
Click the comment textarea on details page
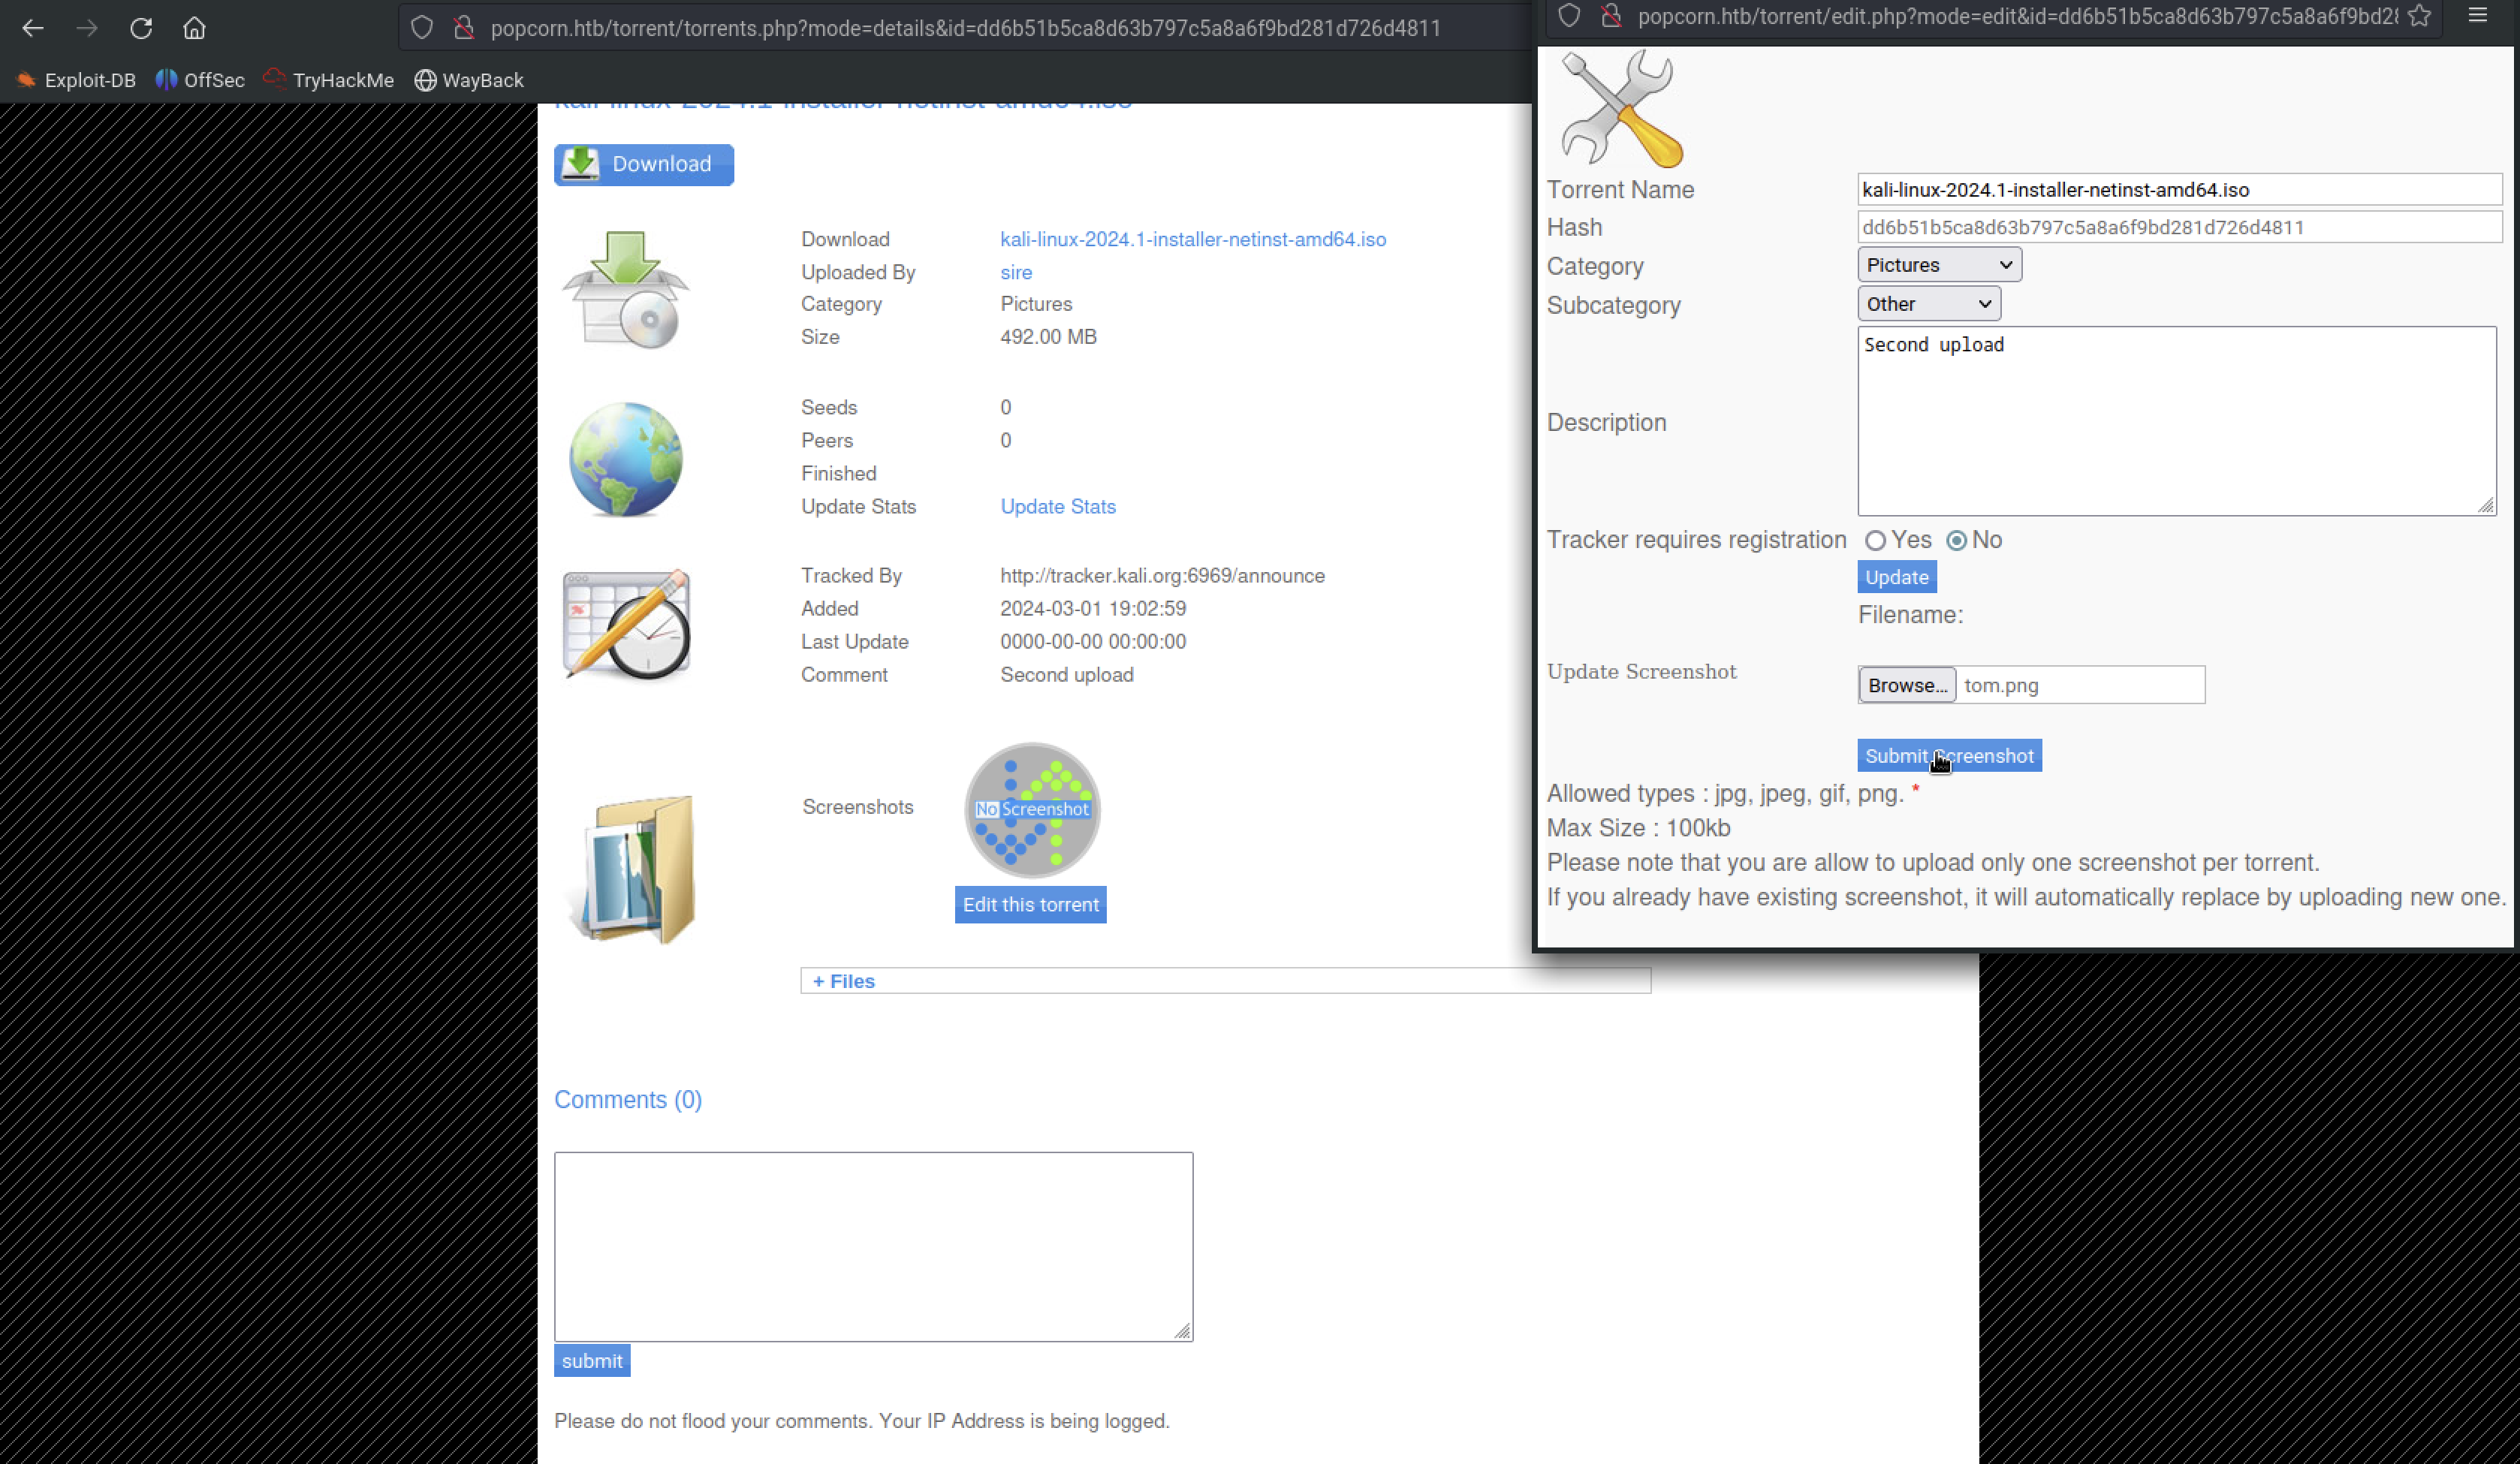click(873, 1247)
